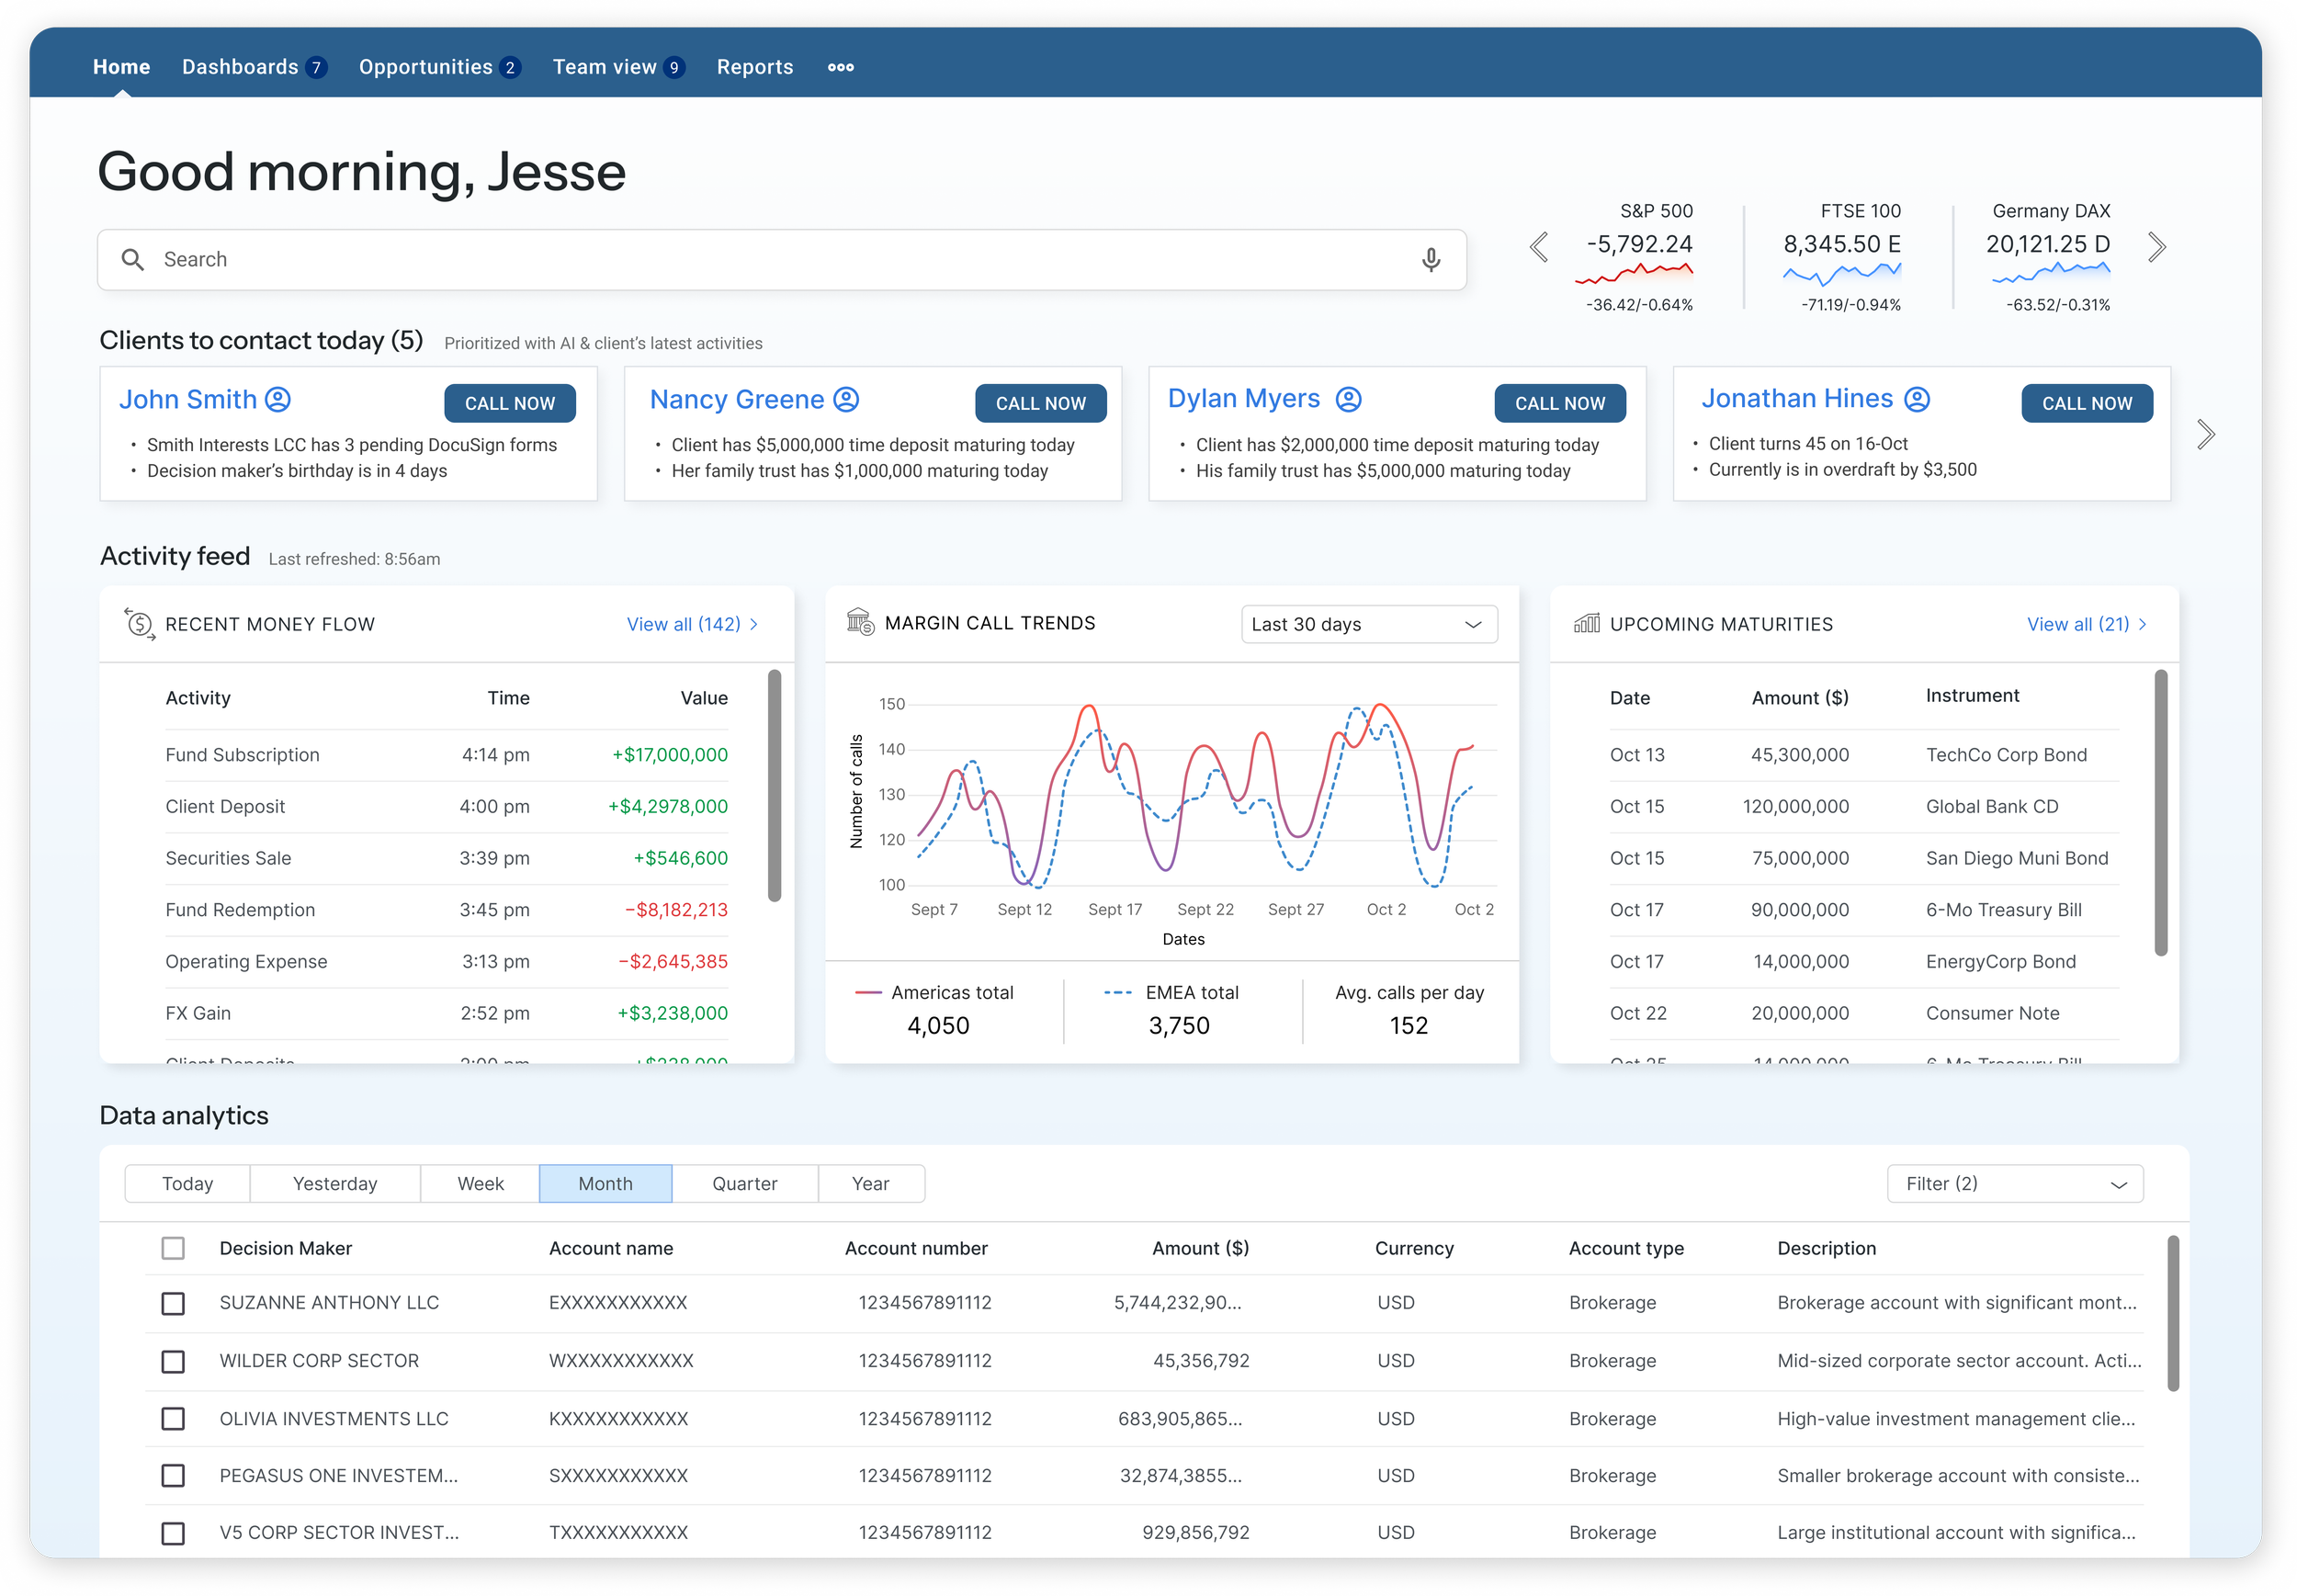Open Jonathan Hines' profile icon
The width and height of the screenshot is (2297, 1596).
point(1916,399)
